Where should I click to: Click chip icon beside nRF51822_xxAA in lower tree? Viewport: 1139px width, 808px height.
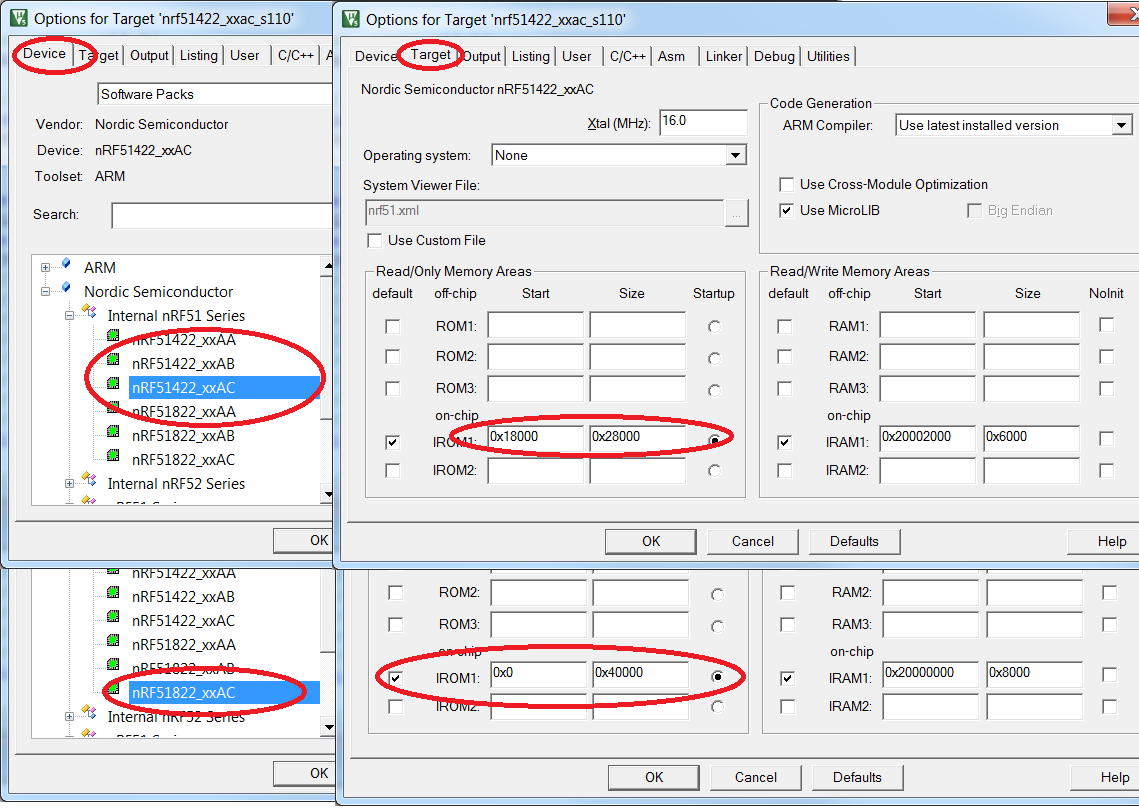coord(113,642)
